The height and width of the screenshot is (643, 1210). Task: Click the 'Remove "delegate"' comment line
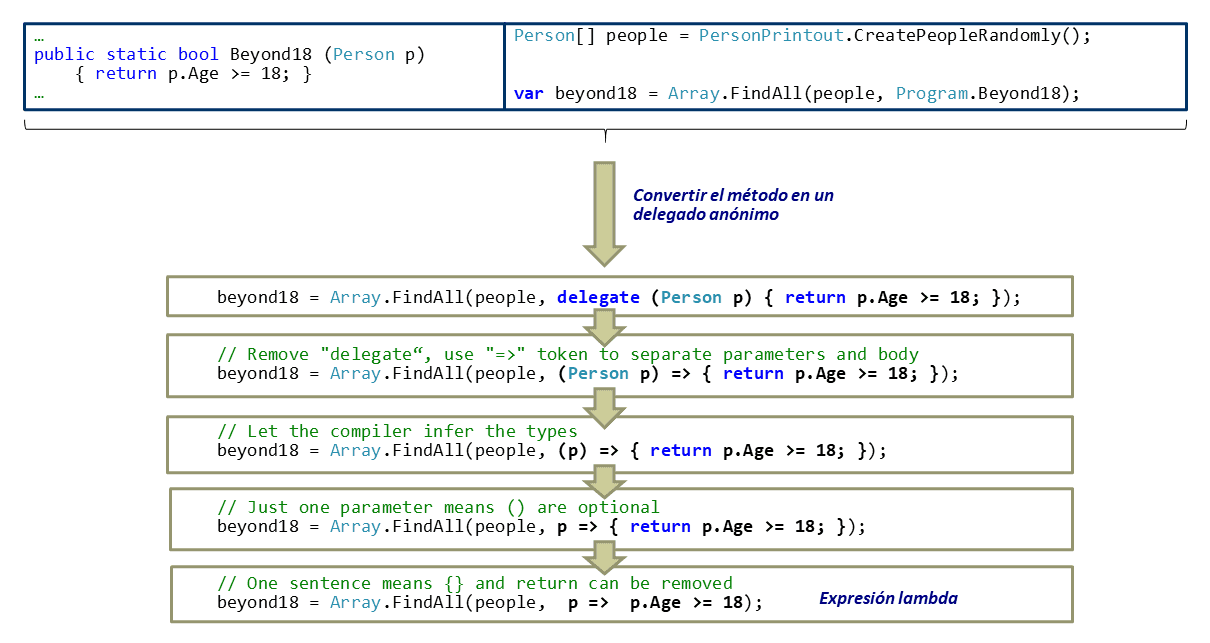(567, 354)
